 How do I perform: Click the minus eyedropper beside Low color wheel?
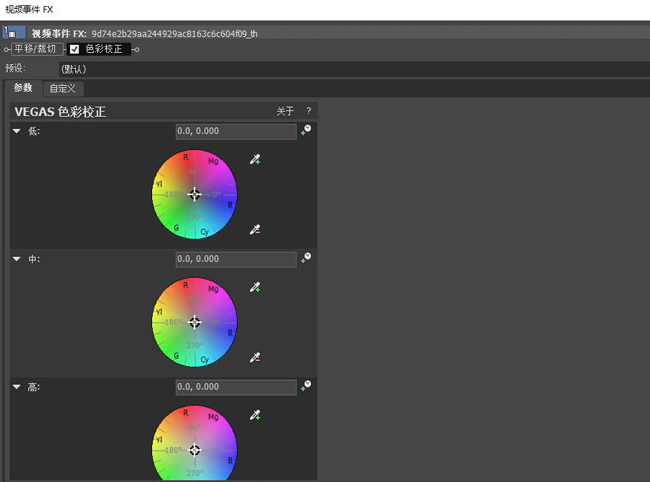255,230
